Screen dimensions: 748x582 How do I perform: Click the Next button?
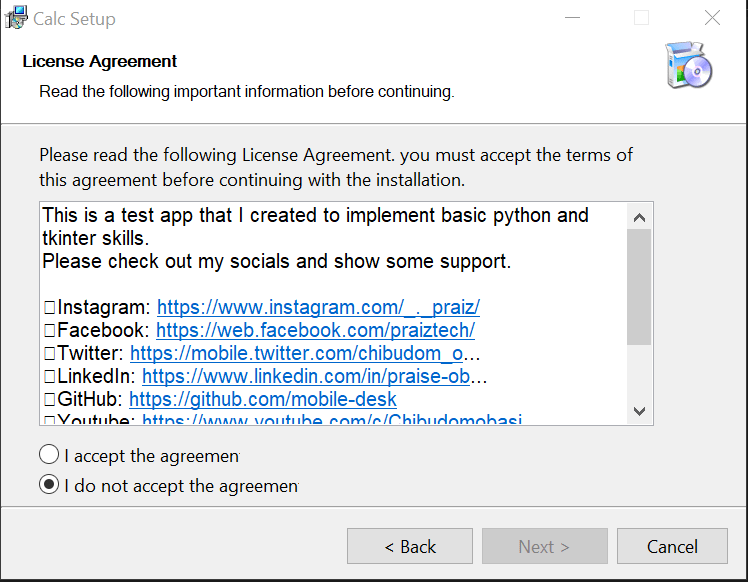(x=544, y=546)
